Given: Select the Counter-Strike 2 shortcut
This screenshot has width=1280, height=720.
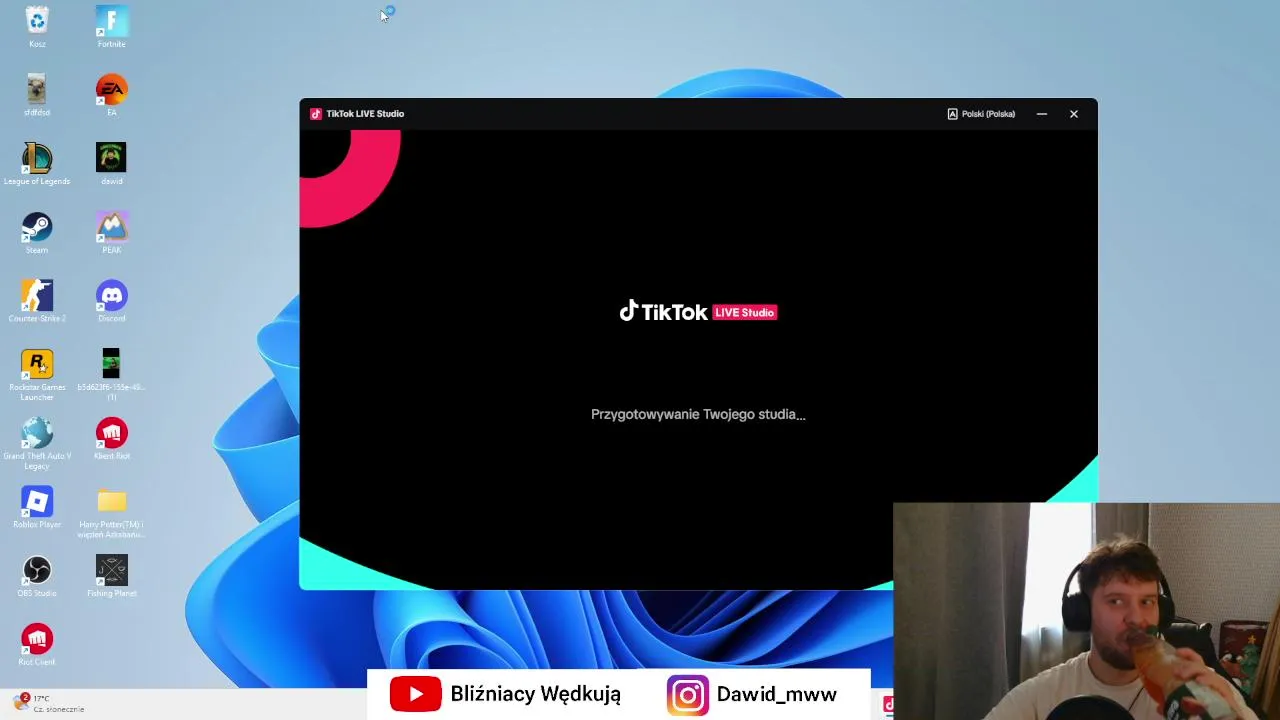Looking at the screenshot, I should click(x=37, y=301).
